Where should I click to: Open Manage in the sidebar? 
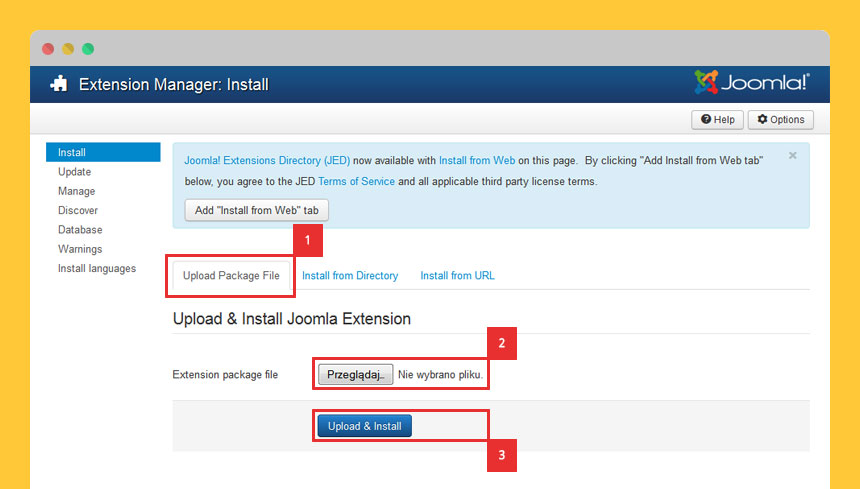click(76, 191)
